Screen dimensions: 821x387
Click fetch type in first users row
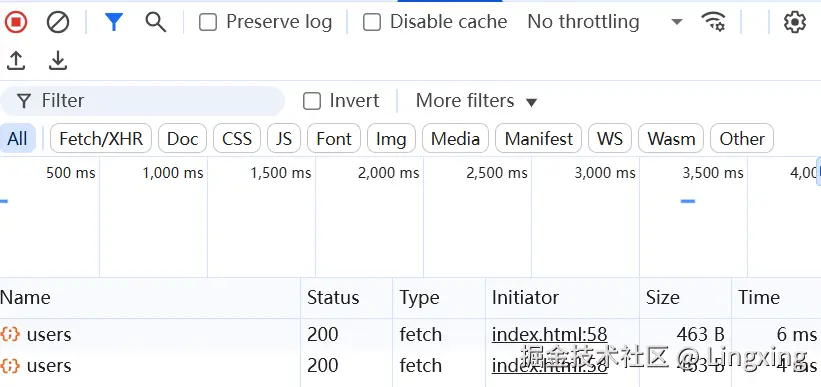(420, 334)
